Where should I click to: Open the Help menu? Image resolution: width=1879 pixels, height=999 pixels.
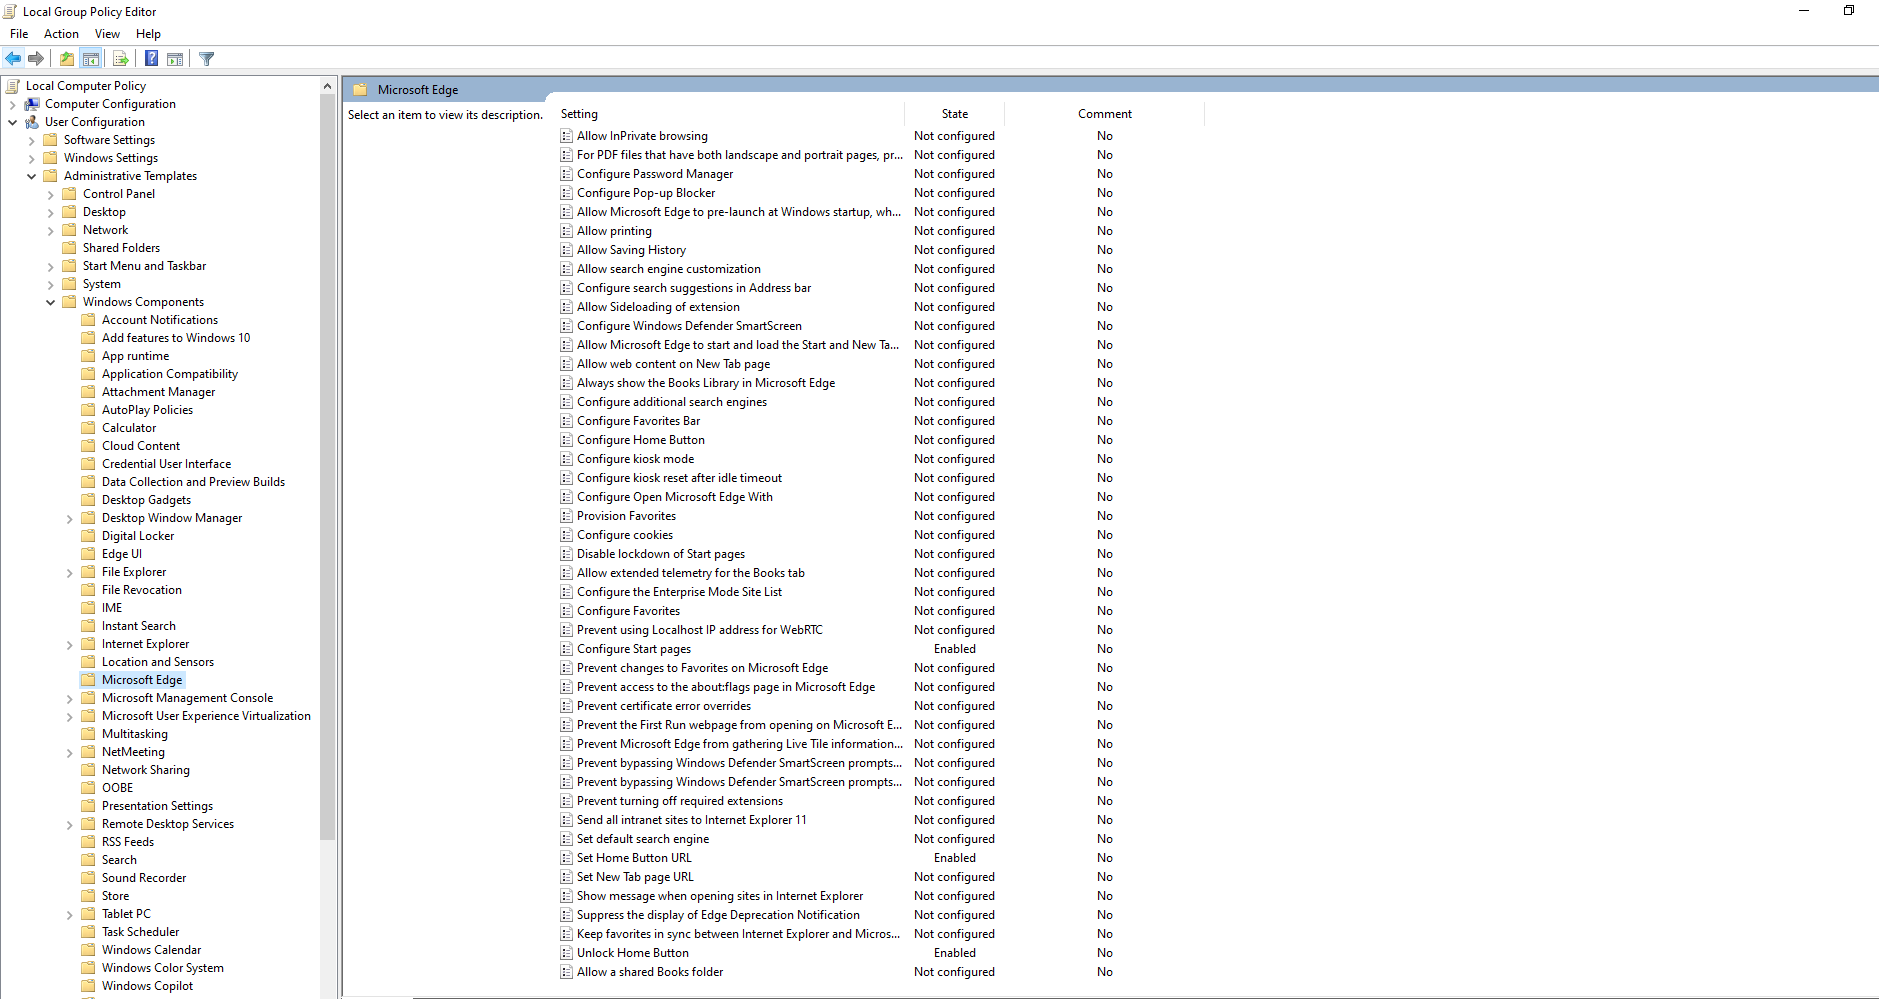click(x=148, y=34)
